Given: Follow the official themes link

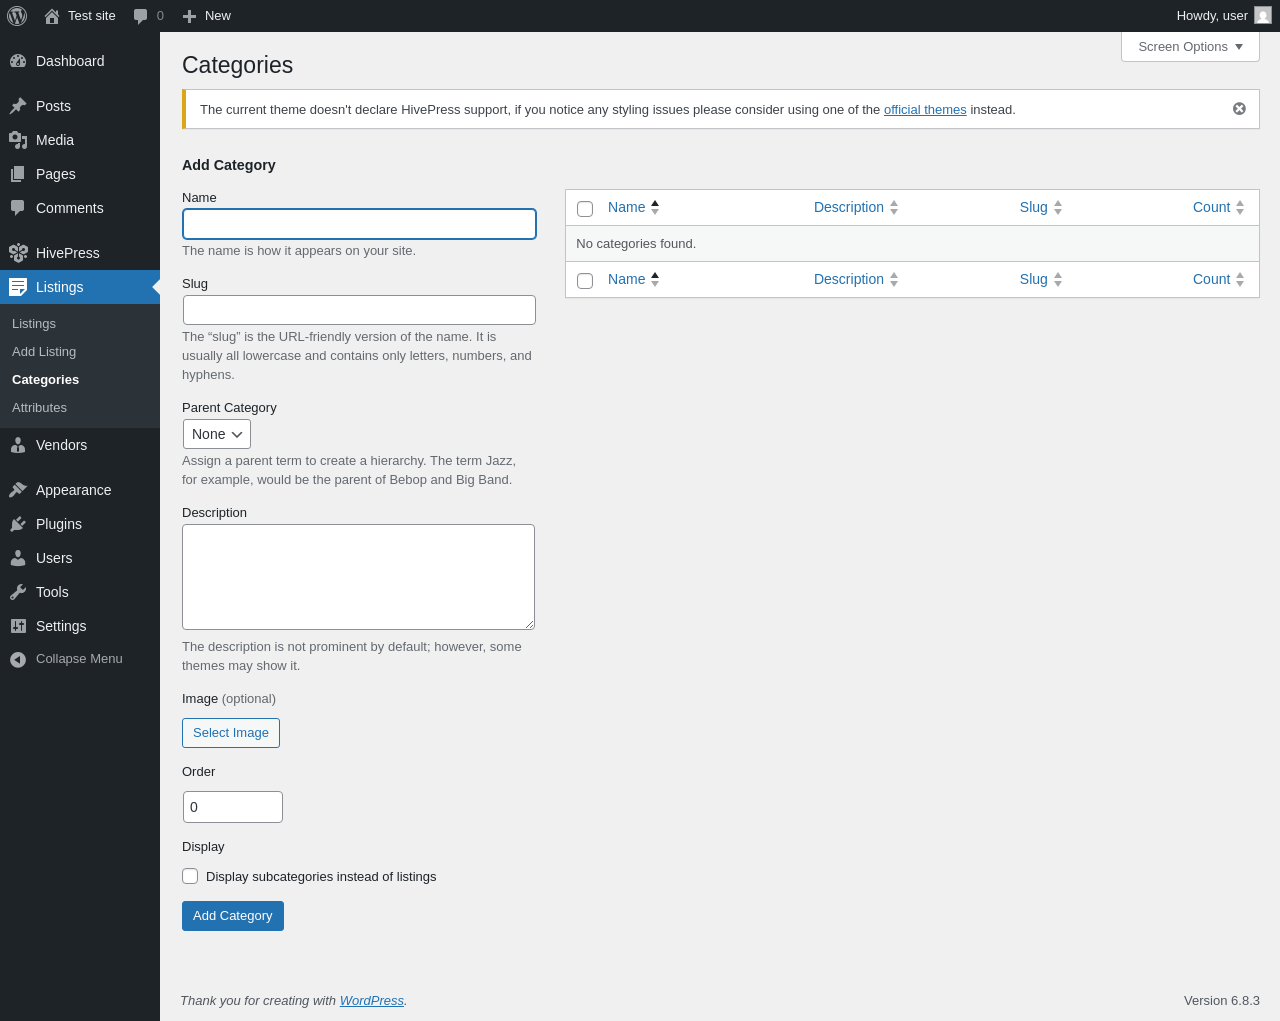Looking at the screenshot, I should tap(925, 110).
